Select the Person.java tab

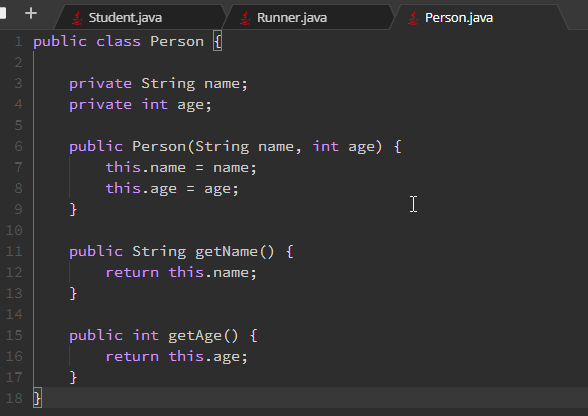point(477,18)
